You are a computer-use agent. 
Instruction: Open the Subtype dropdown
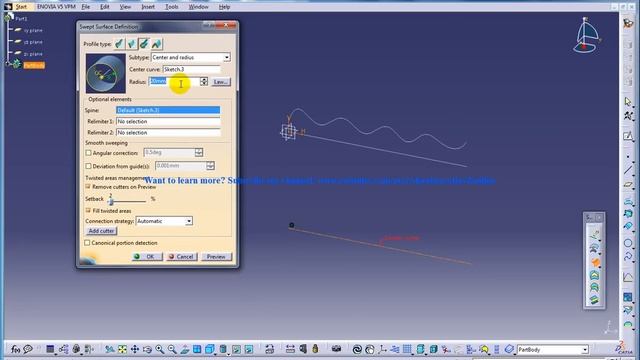pos(227,57)
